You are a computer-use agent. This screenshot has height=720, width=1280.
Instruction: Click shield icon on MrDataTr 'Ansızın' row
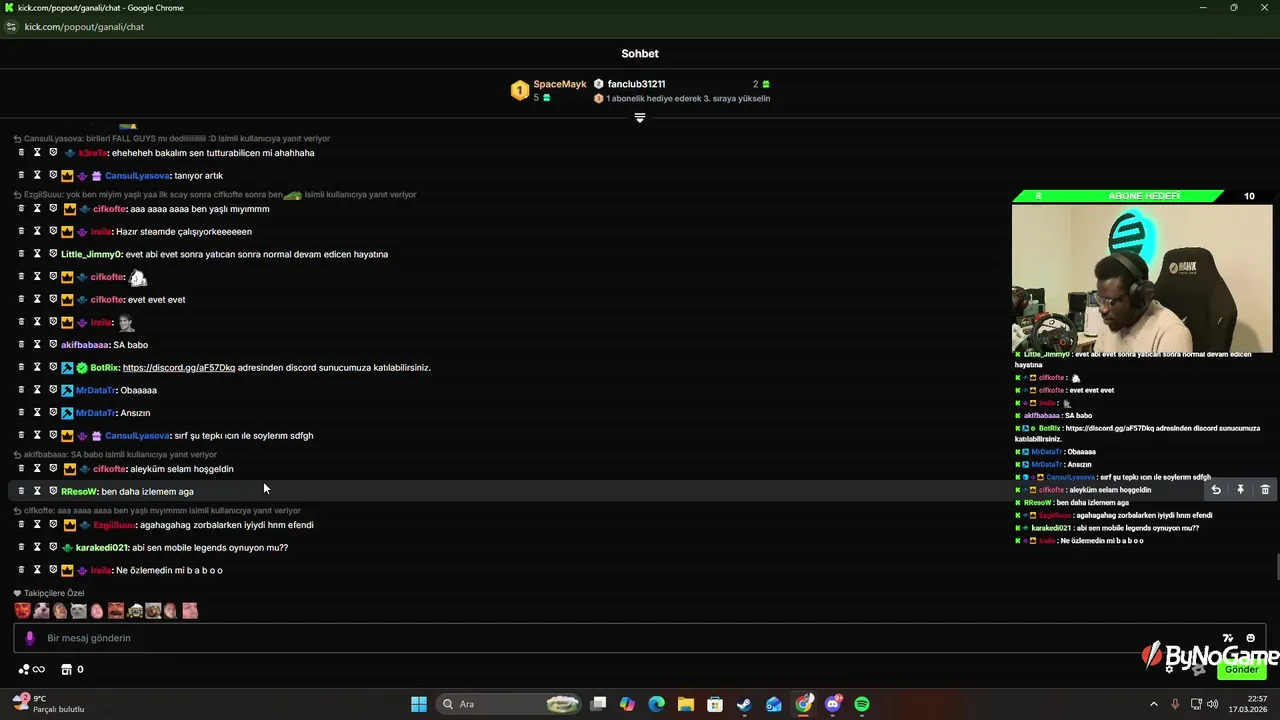click(53, 412)
